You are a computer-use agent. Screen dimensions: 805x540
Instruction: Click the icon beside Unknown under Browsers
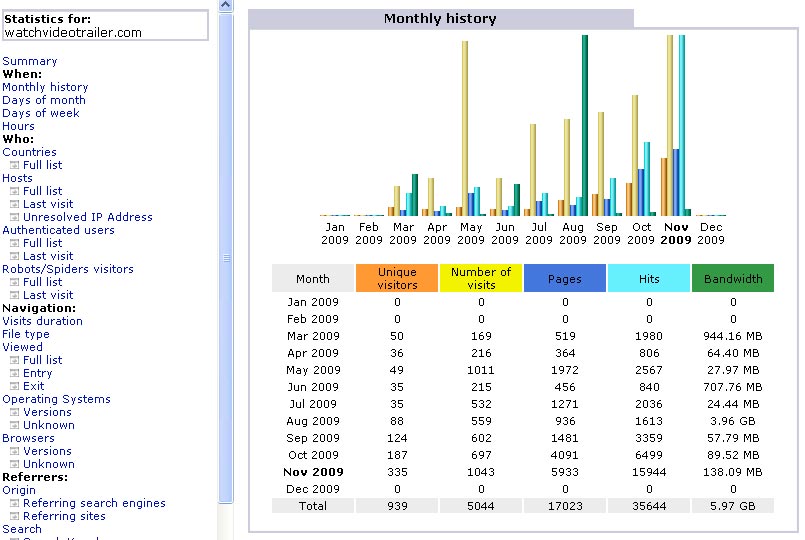click(15, 465)
